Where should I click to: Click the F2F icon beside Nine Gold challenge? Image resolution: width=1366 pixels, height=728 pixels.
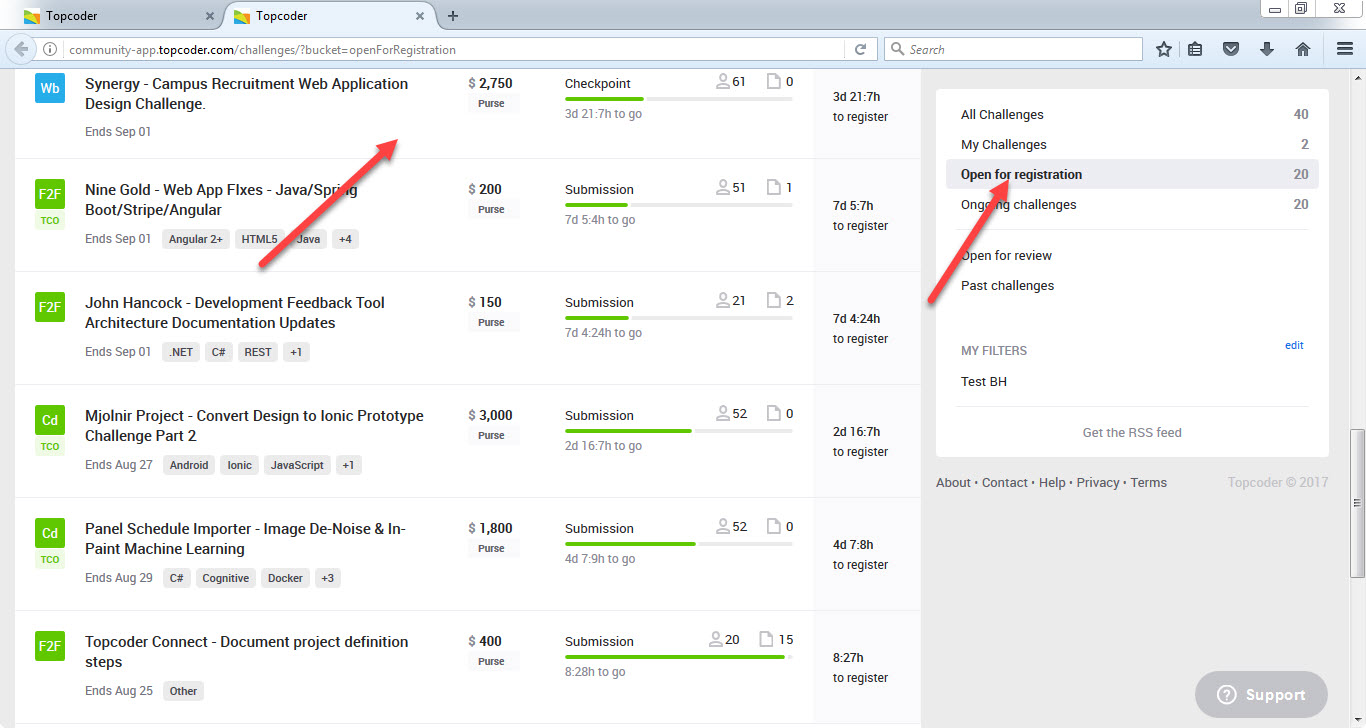pyautogui.click(x=50, y=194)
